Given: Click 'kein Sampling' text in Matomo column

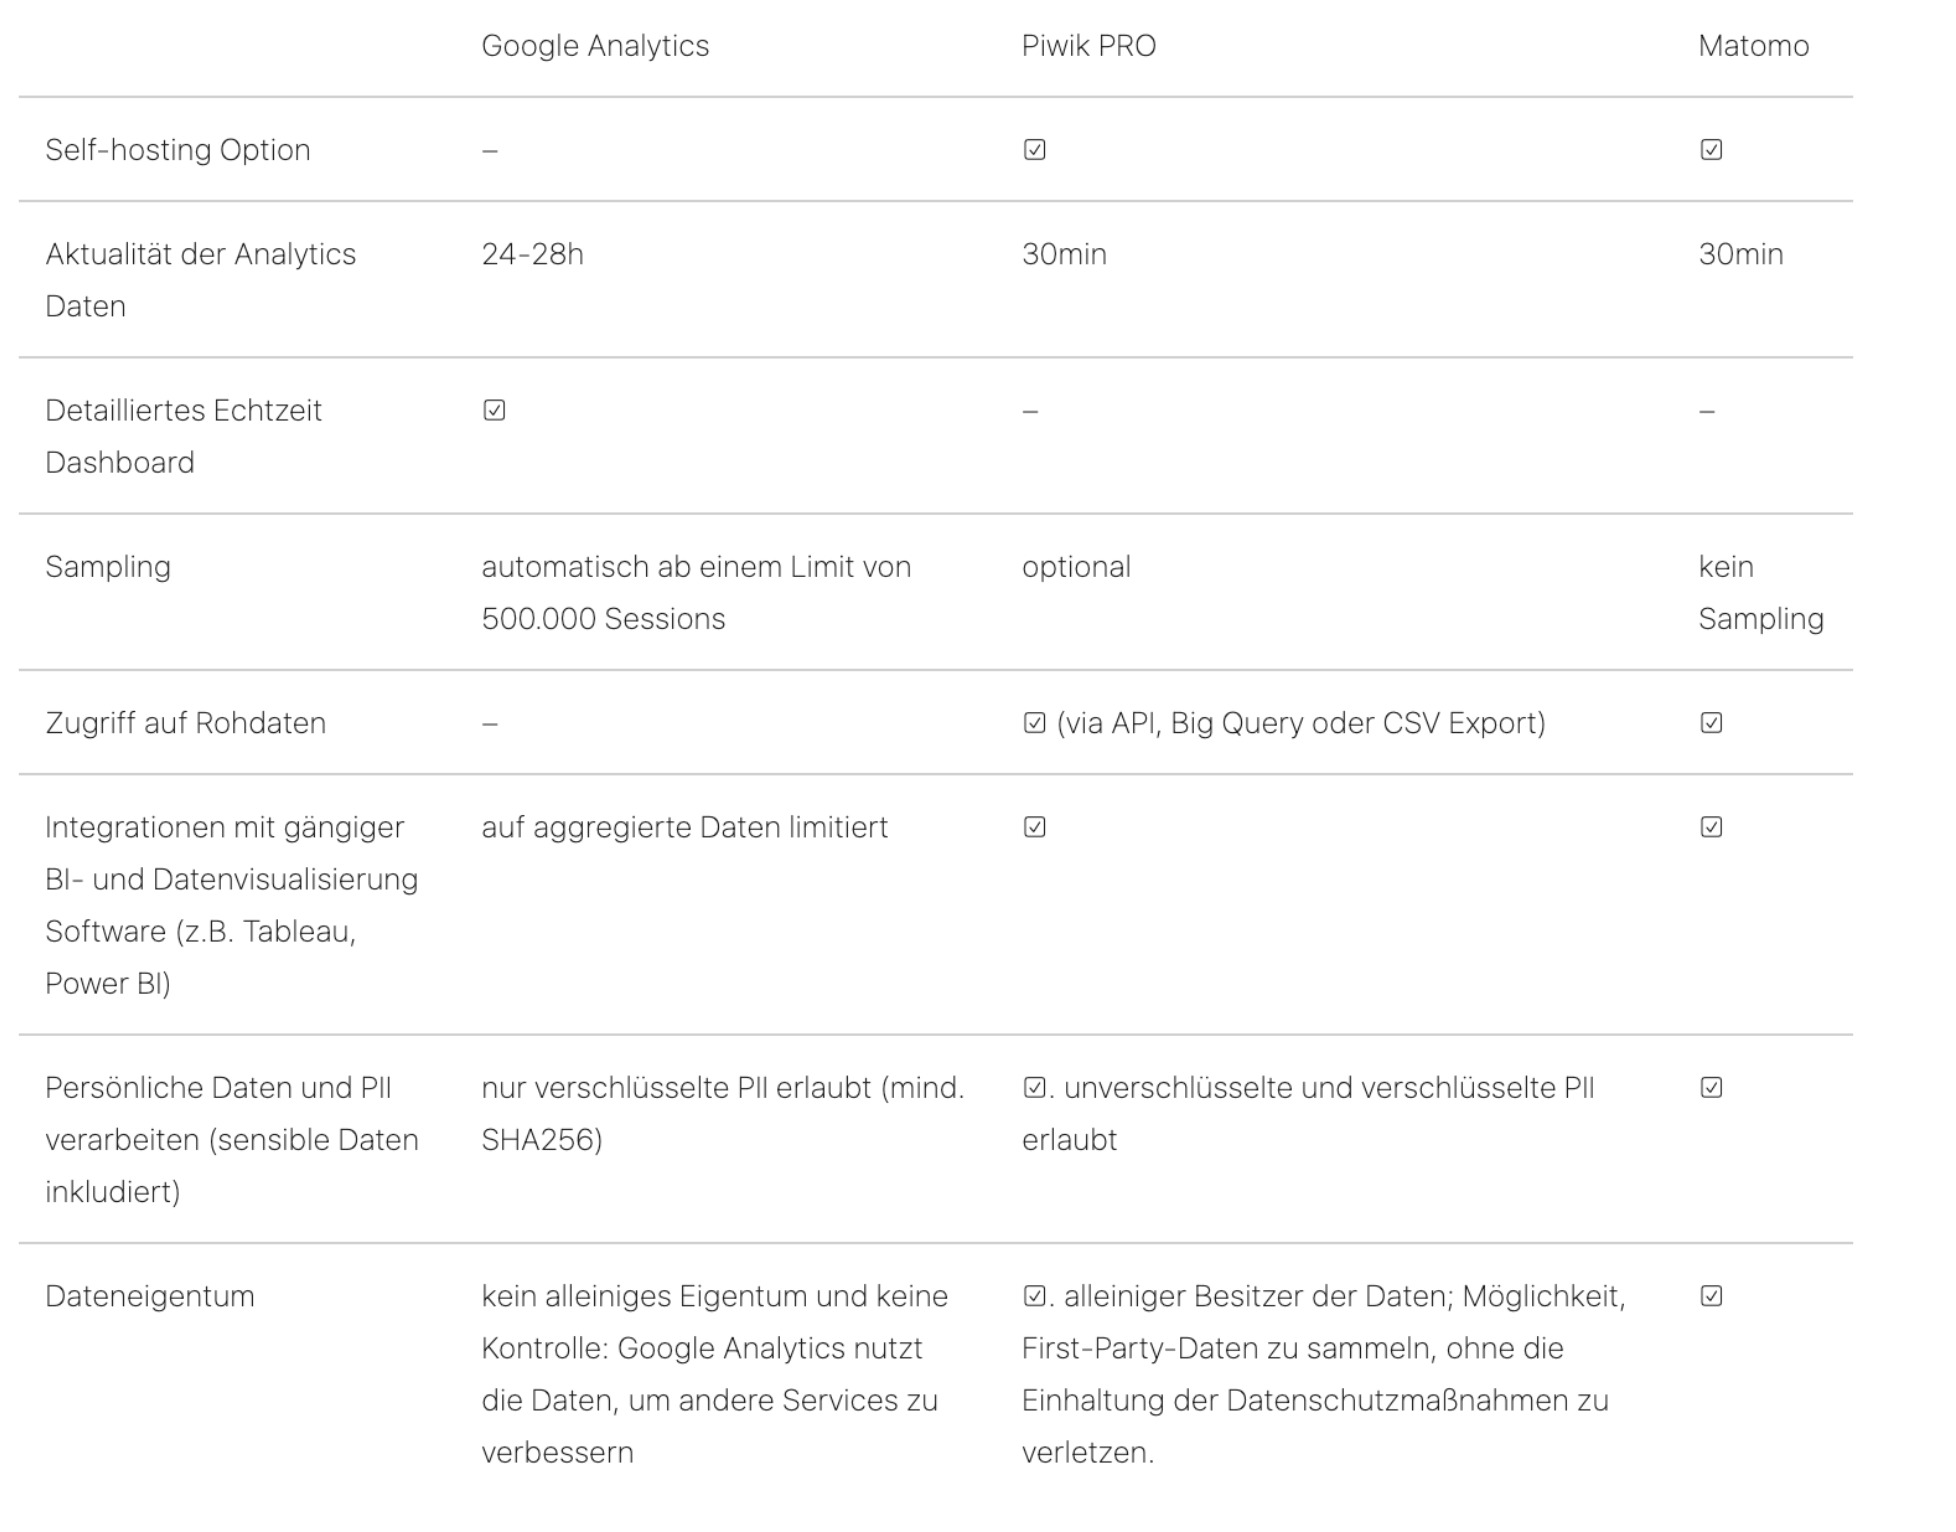Looking at the screenshot, I should pyautogui.click(x=1760, y=593).
